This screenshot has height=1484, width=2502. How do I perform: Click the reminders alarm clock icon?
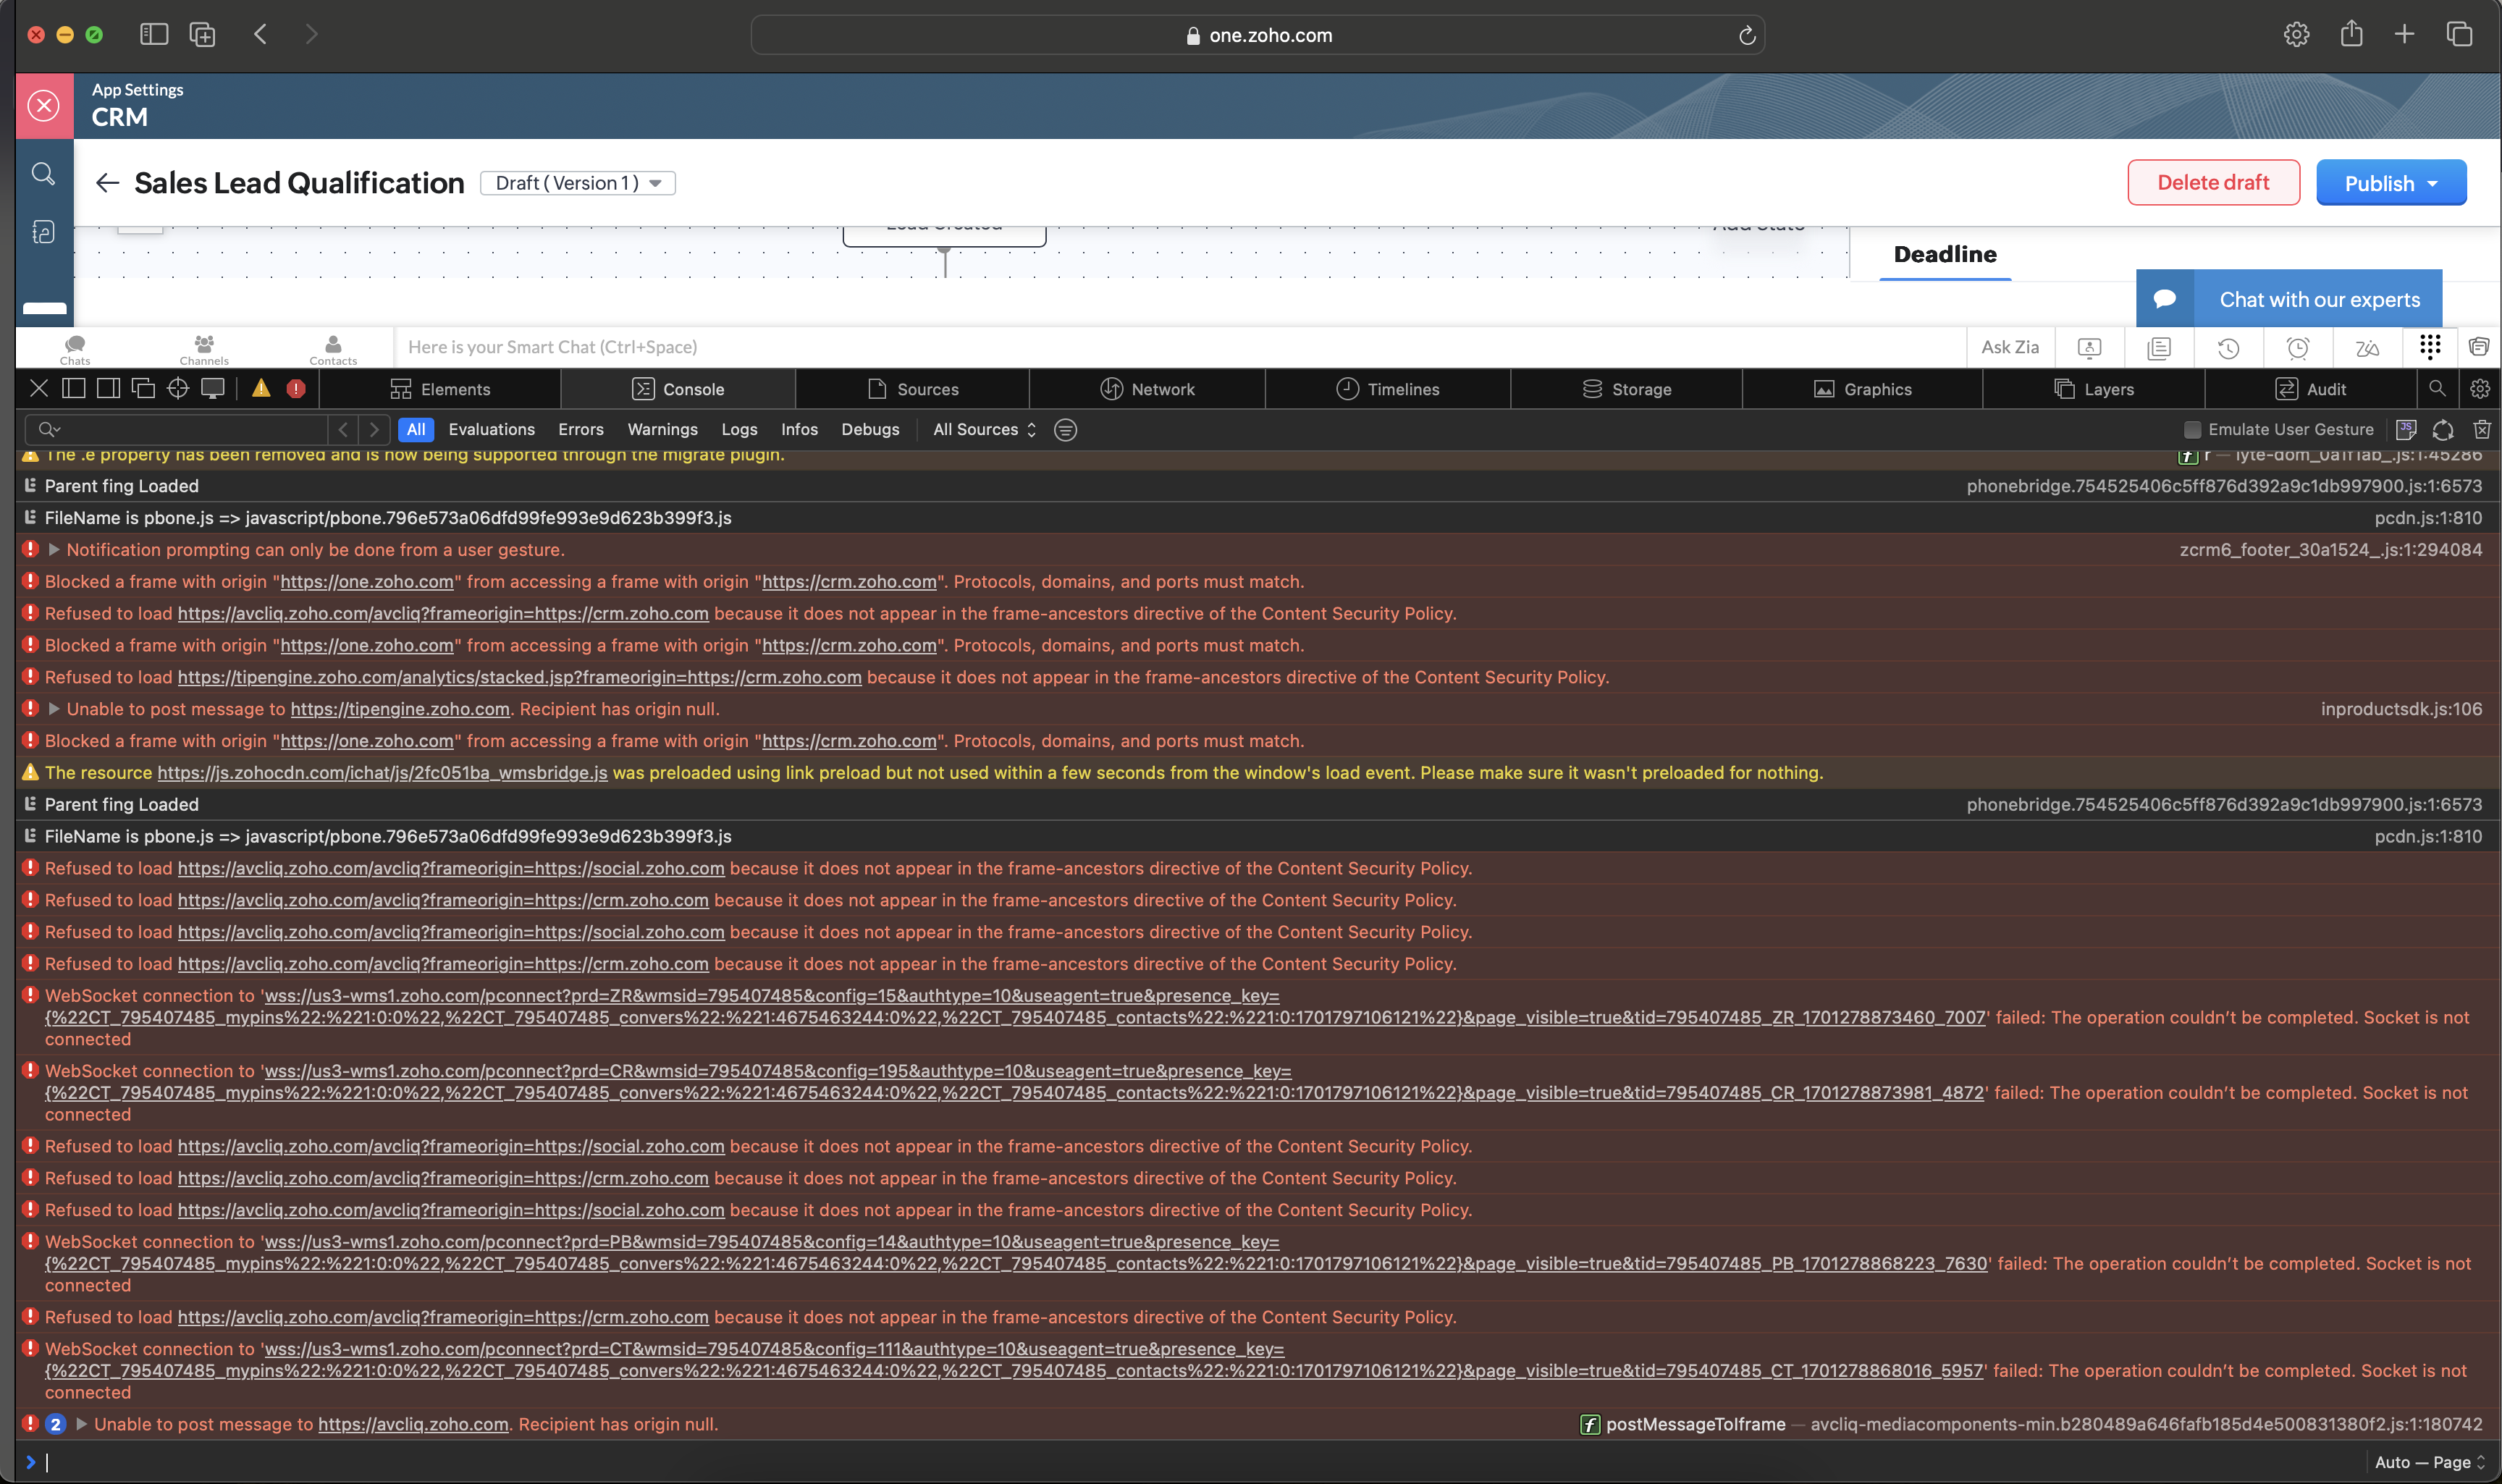(2297, 347)
